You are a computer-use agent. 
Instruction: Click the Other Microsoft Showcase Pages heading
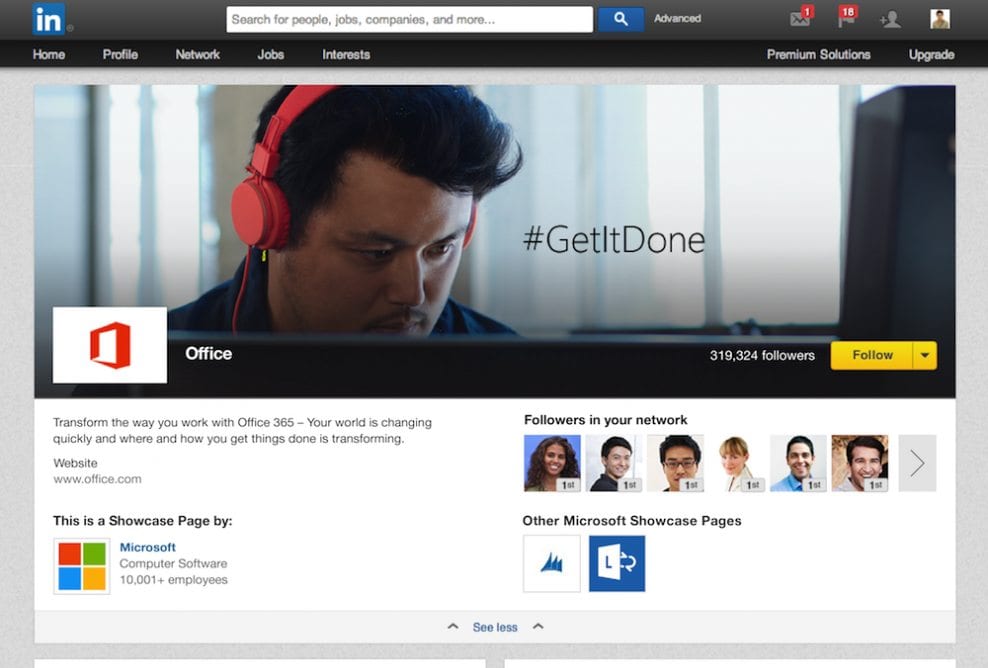(x=632, y=521)
